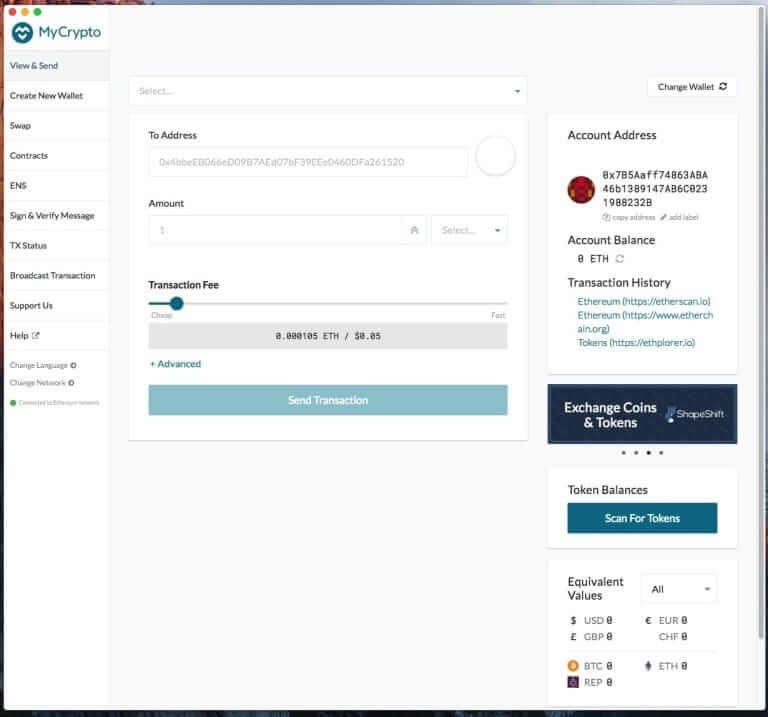Open the Help external link
This screenshot has height=717, width=768.
[24, 335]
